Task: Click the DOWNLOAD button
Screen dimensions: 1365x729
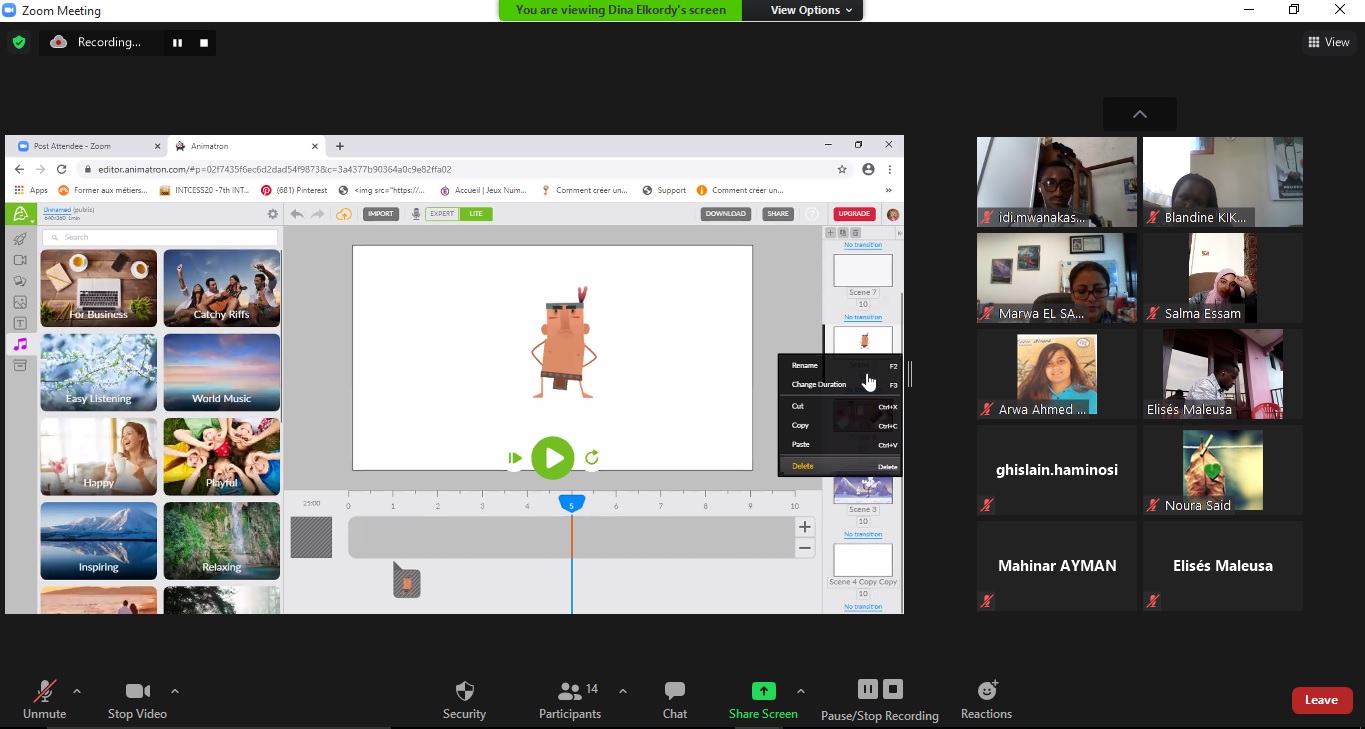Action: coord(725,214)
